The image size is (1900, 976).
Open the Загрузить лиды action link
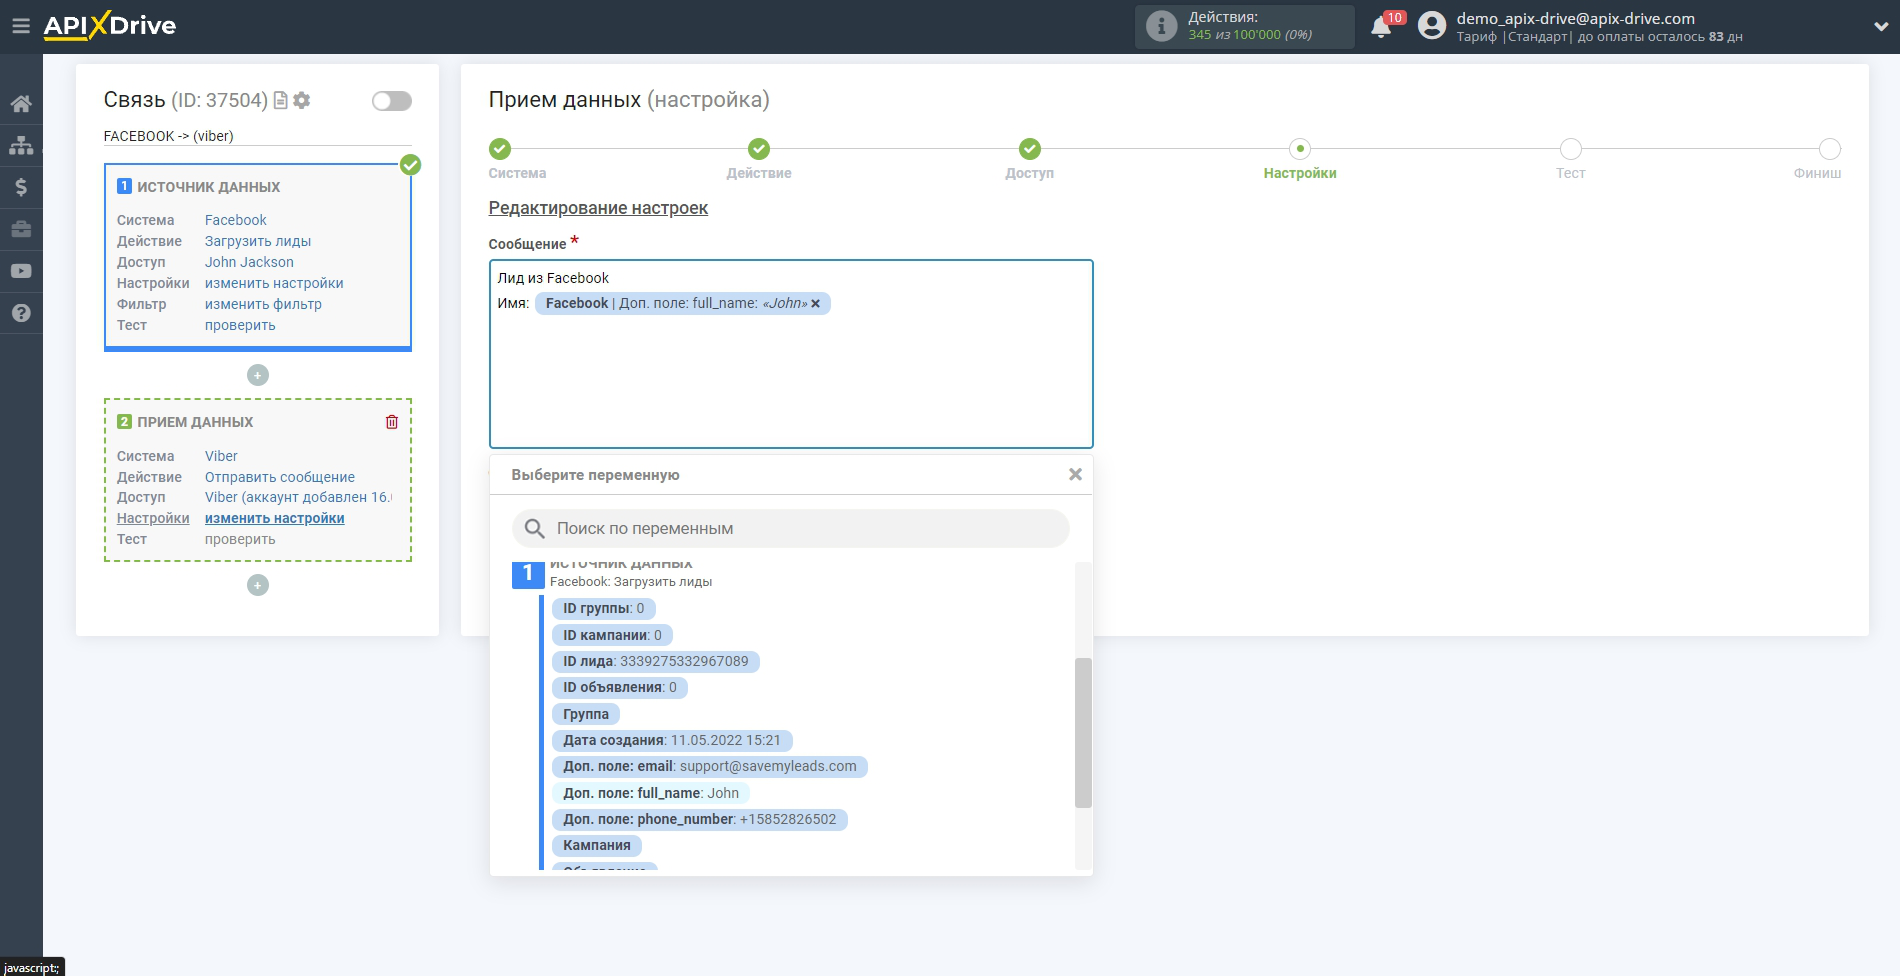(258, 241)
